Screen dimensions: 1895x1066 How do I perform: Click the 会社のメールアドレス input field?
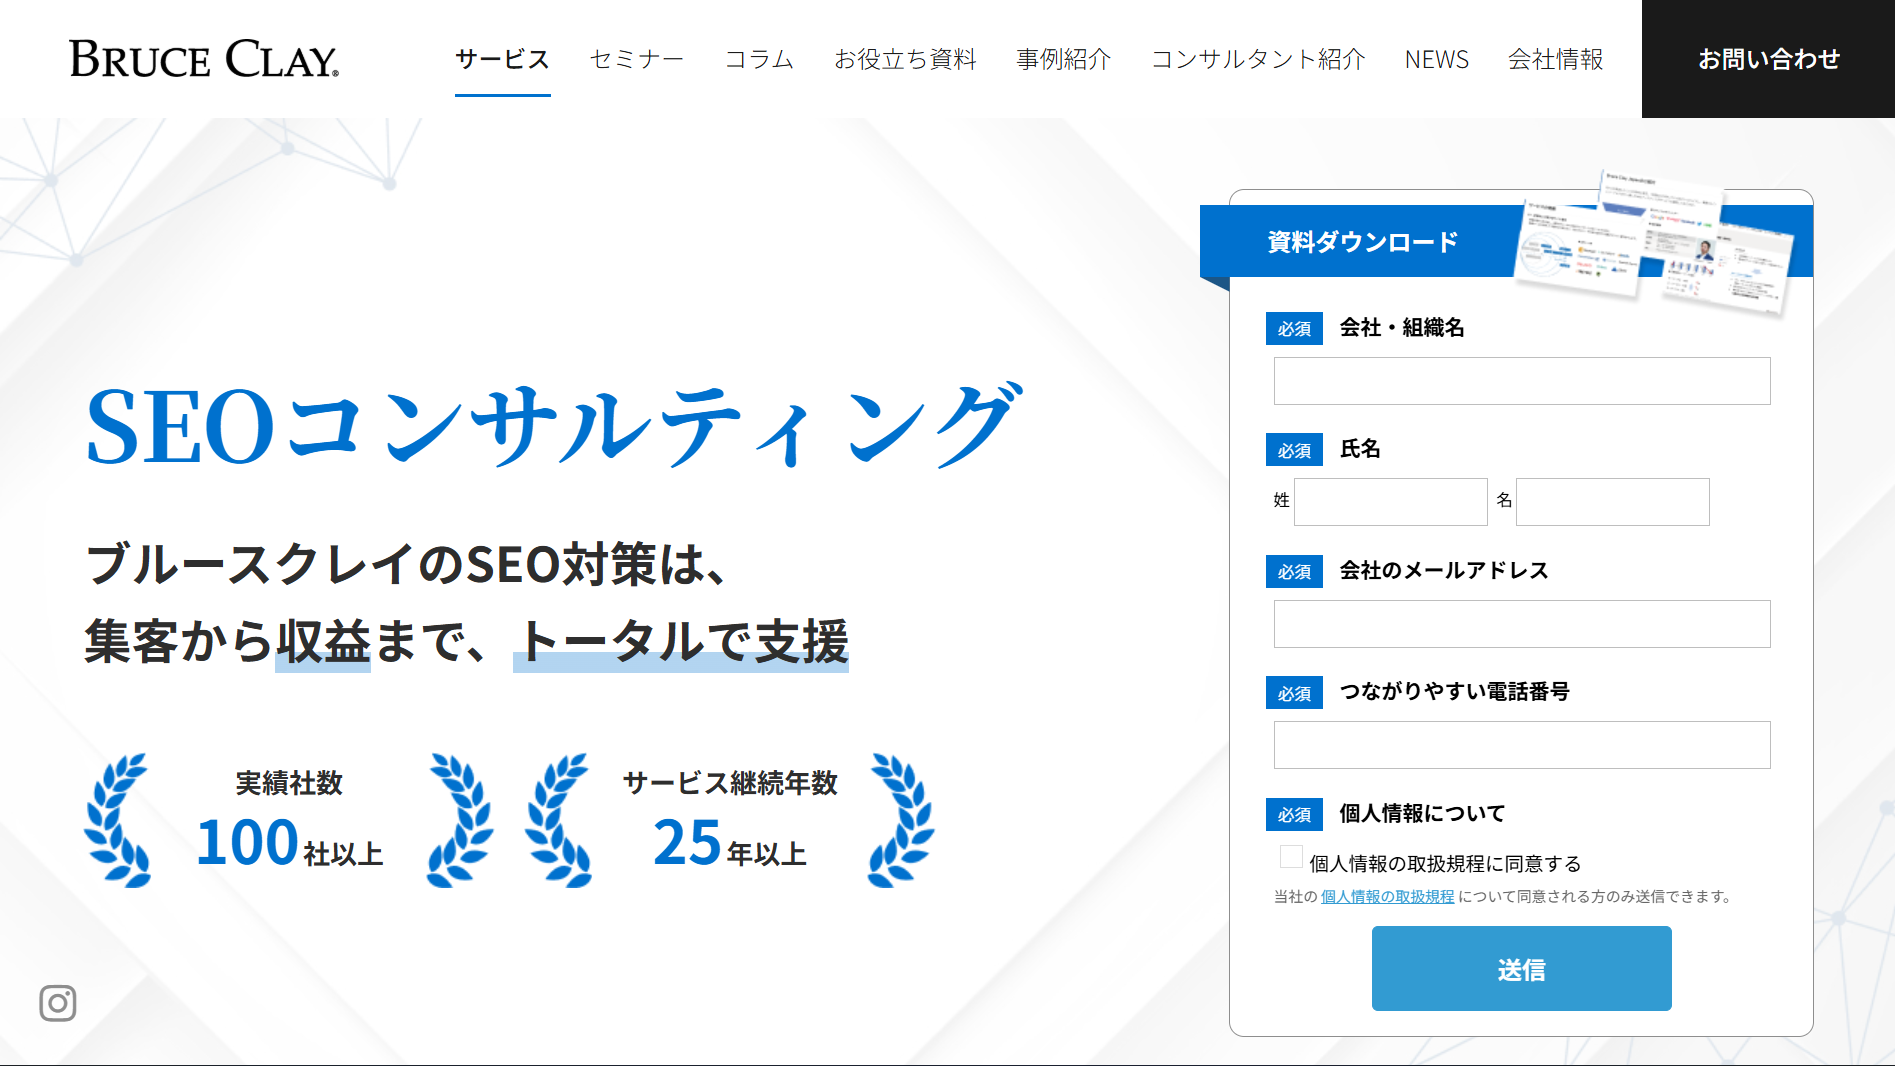(1521, 624)
